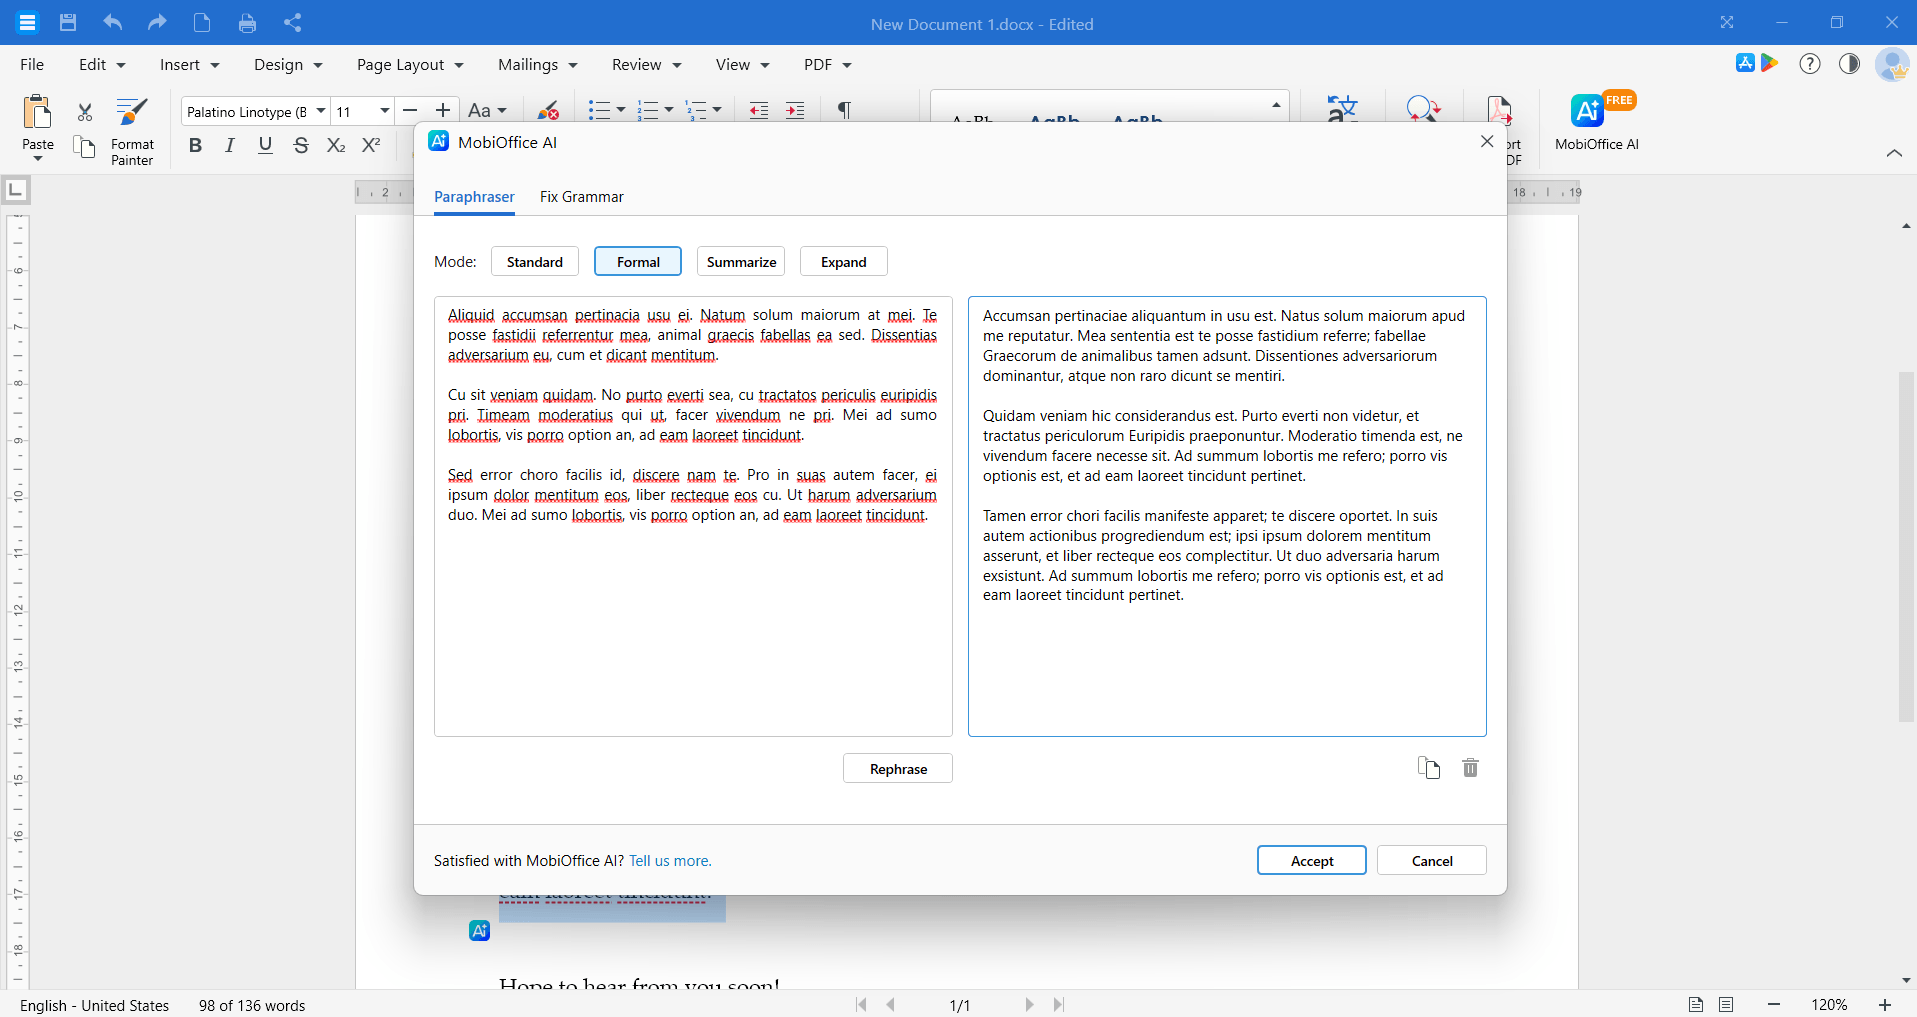
Task: Click the Share icon in title bar
Action: pyautogui.click(x=292, y=22)
